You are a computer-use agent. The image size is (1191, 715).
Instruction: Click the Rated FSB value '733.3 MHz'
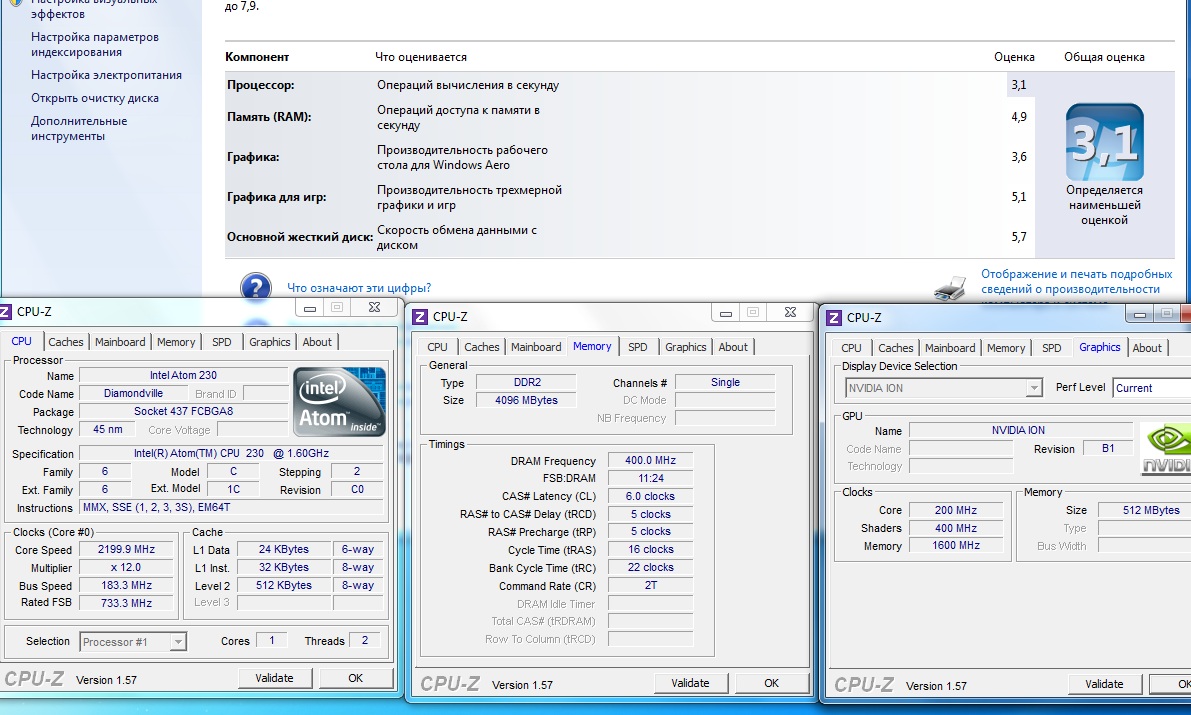[126, 603]
